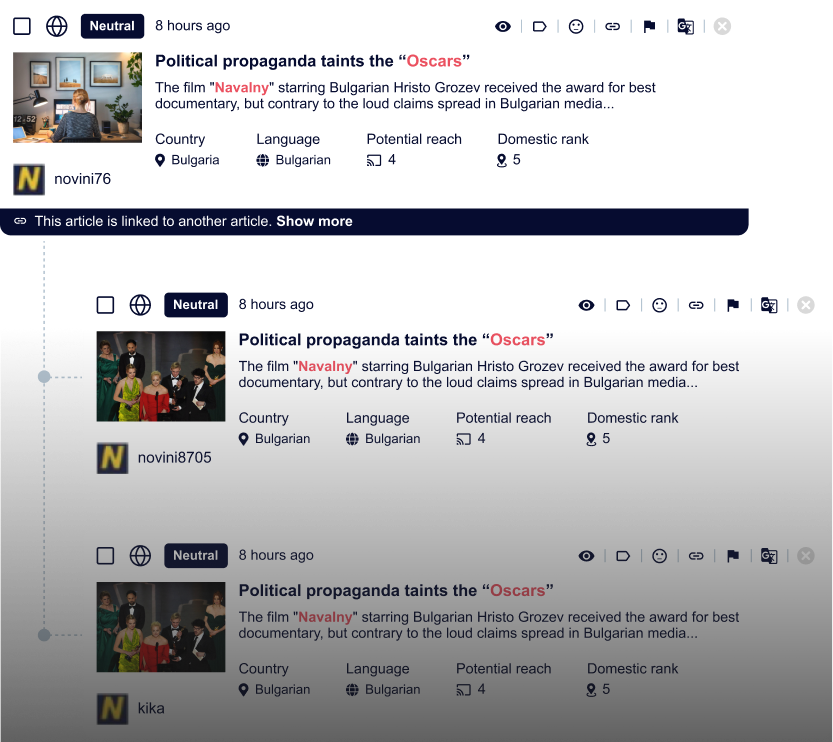
Task: Click the kika source logo
Action: point(112,709)
